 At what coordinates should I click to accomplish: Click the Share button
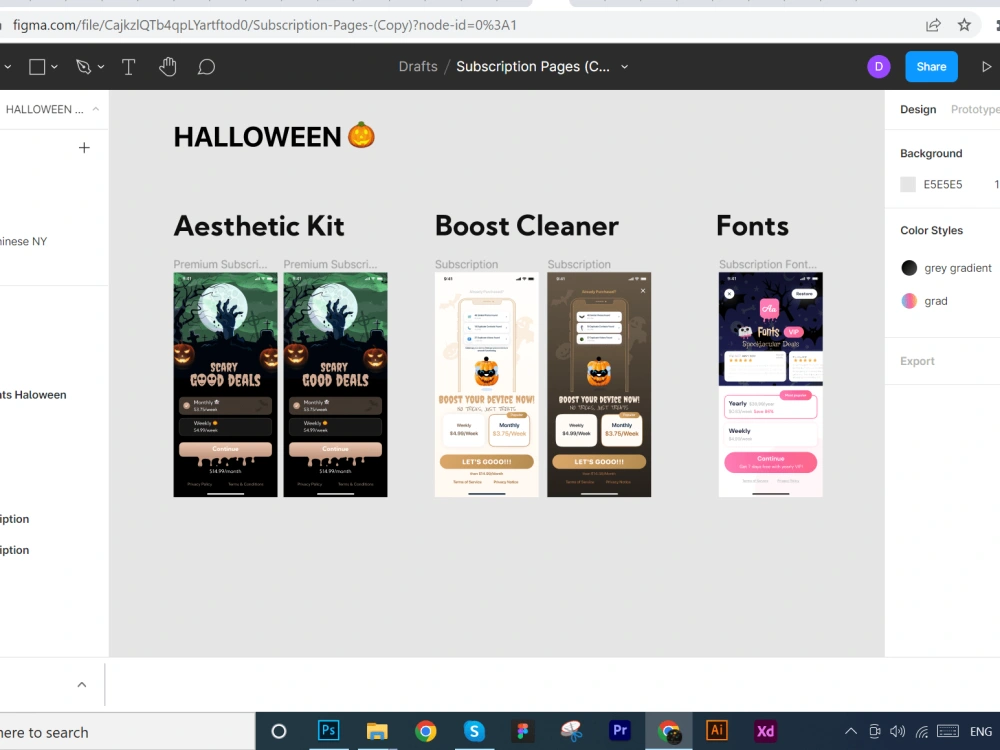pos(930,66)
